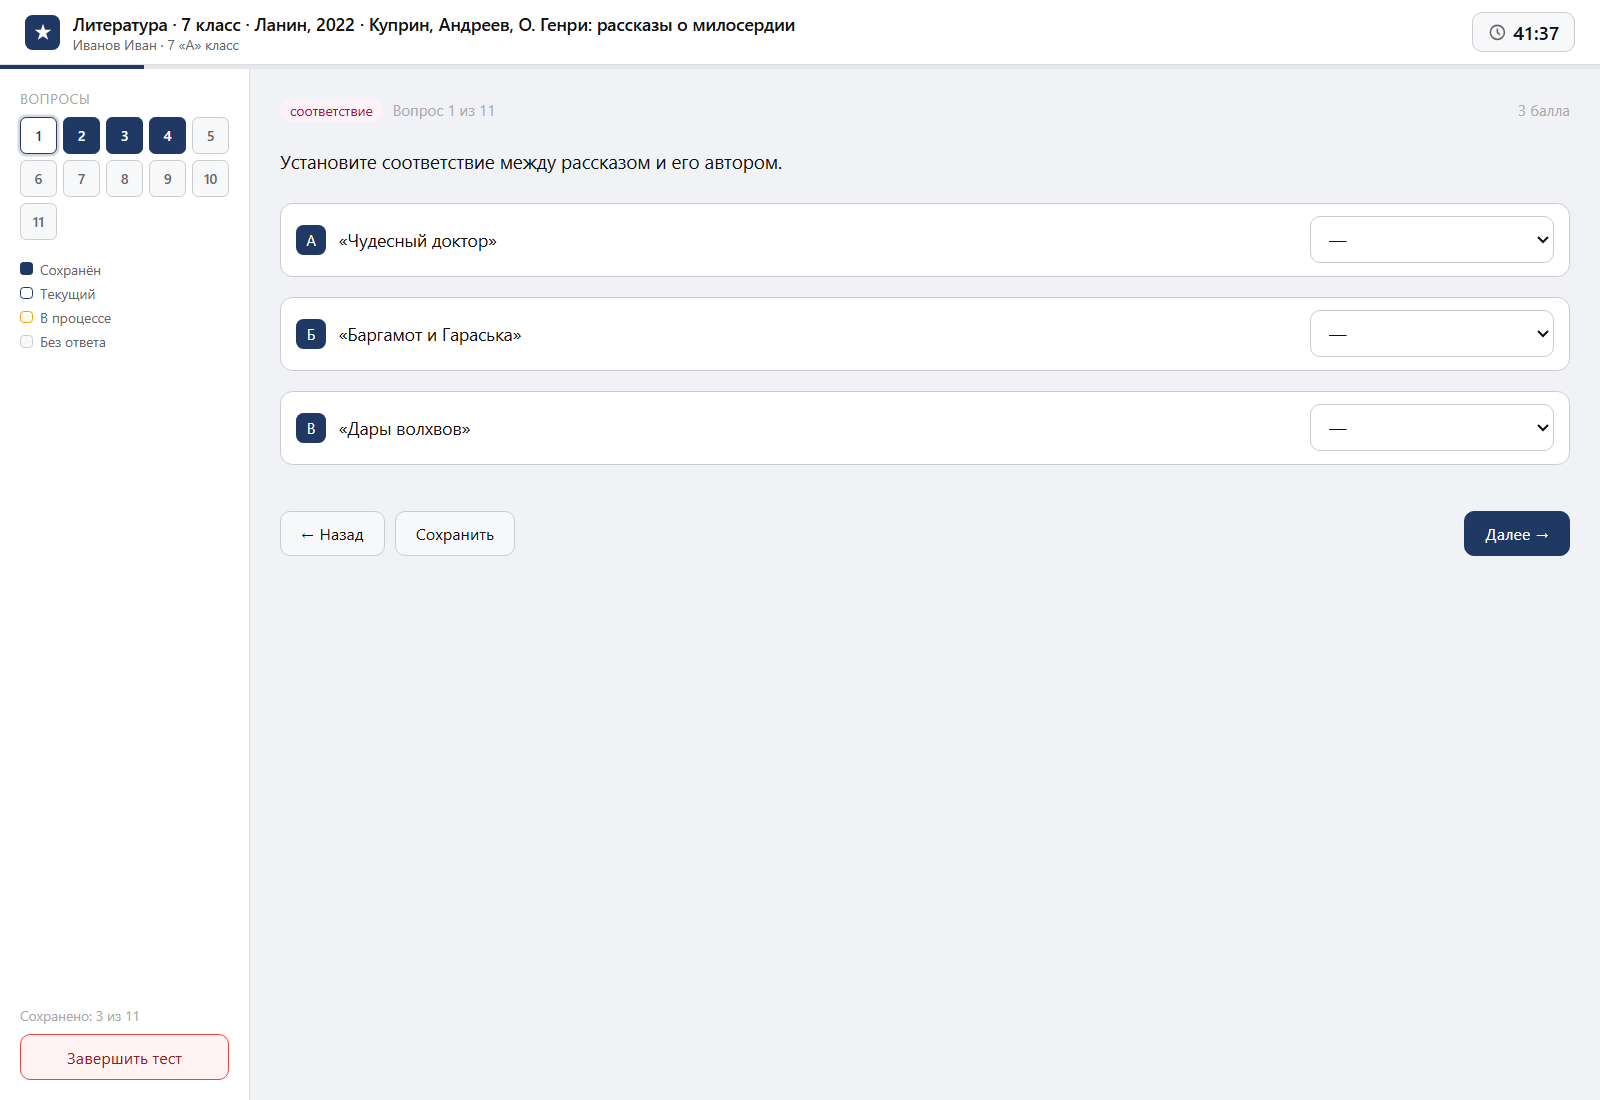
Task: Click the question instruction text
Action: tap(531, 163)
